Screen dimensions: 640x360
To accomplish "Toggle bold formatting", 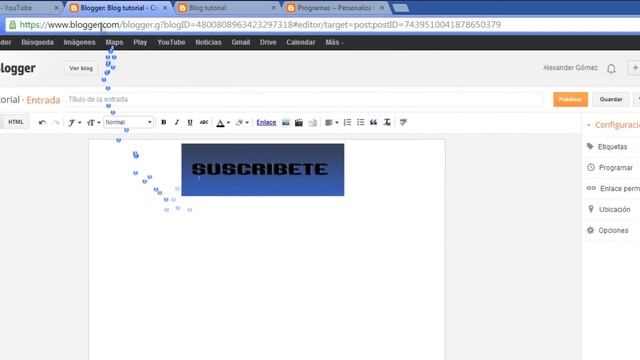I will [x=164, y=122].
